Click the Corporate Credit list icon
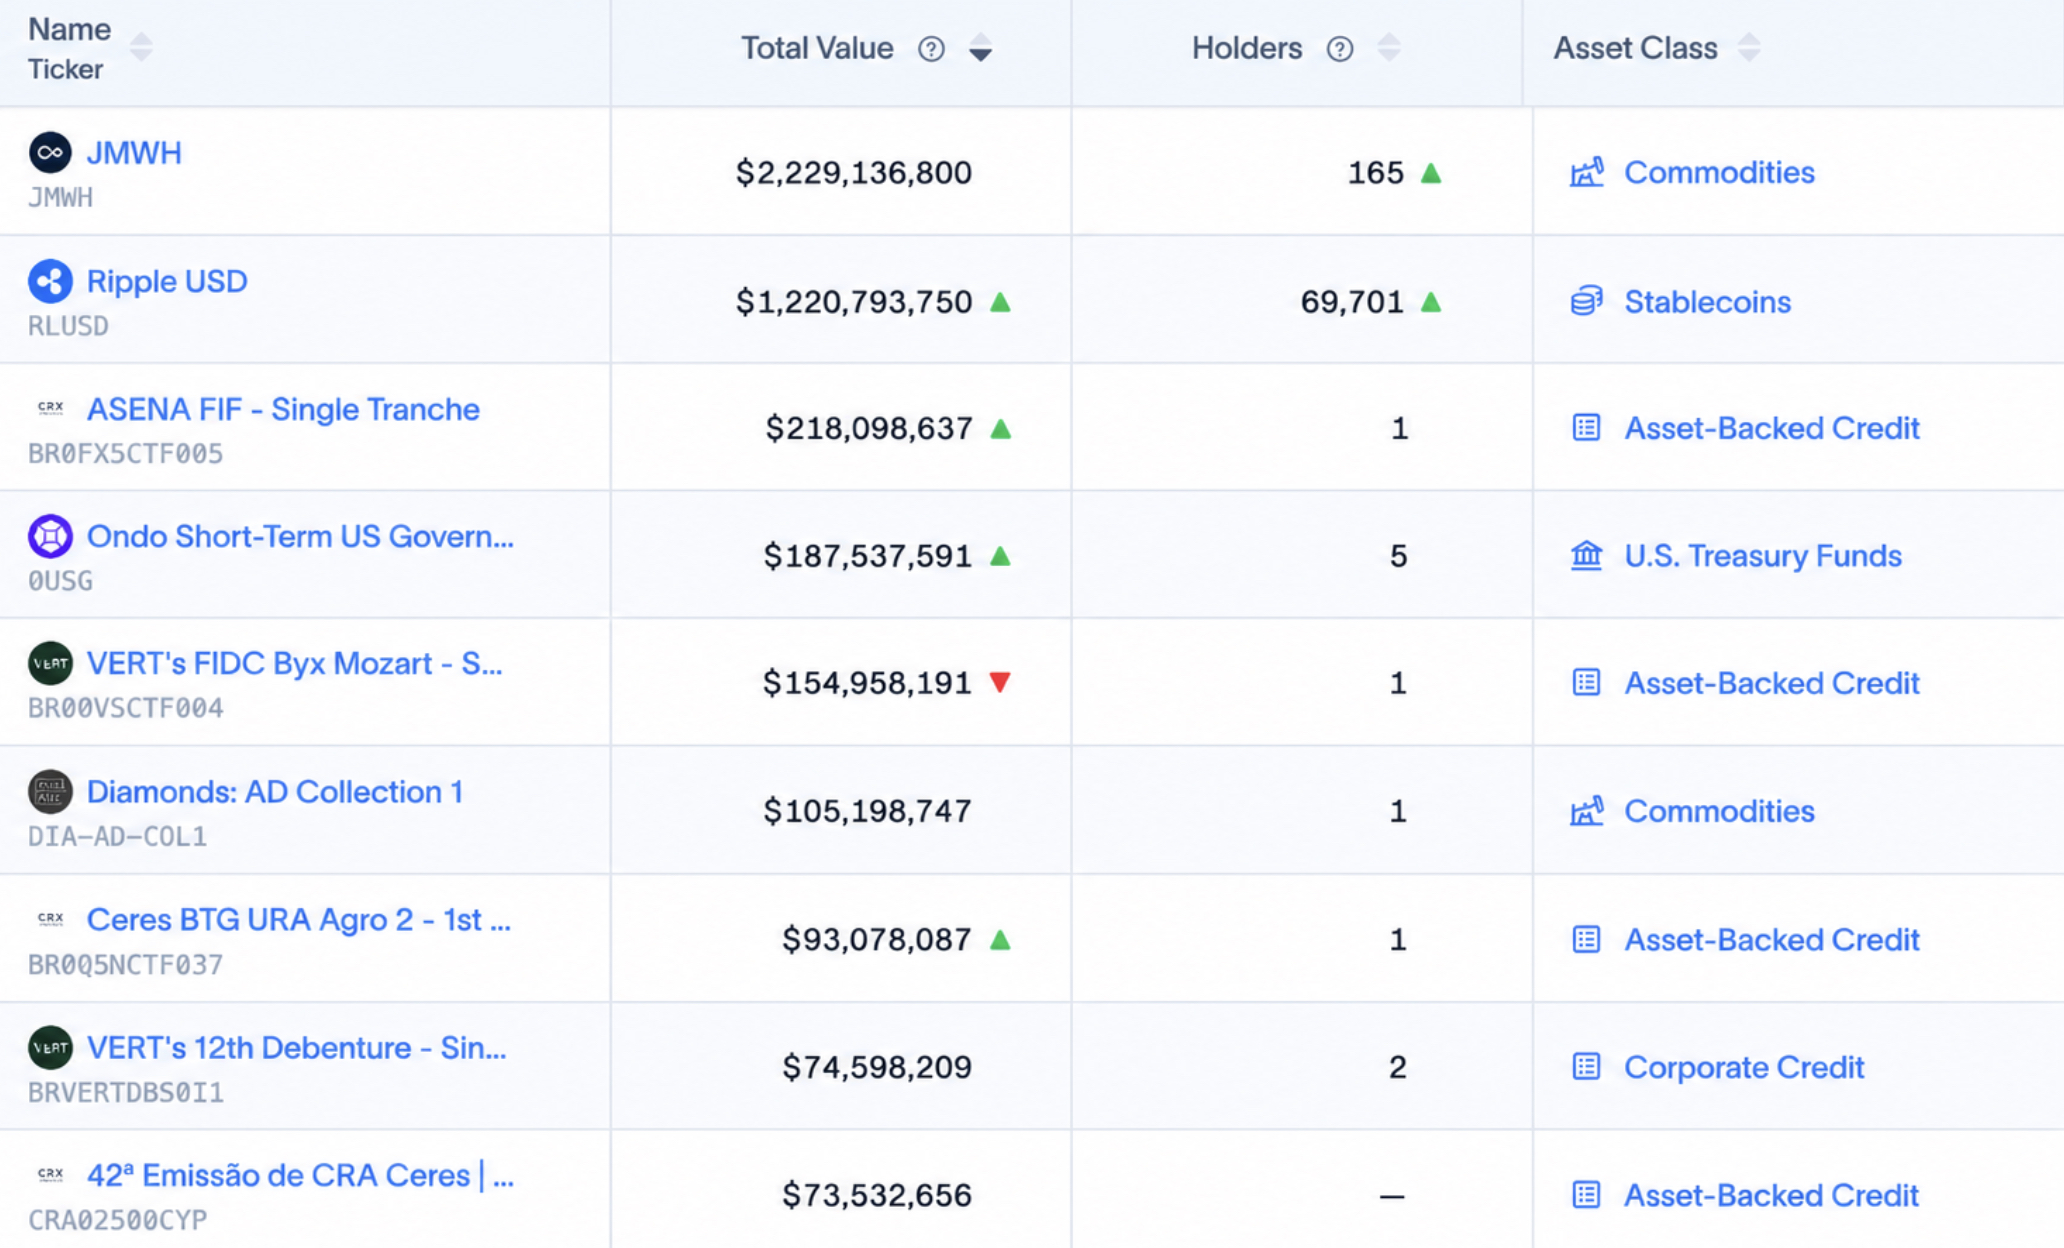 (1586, 1067)
